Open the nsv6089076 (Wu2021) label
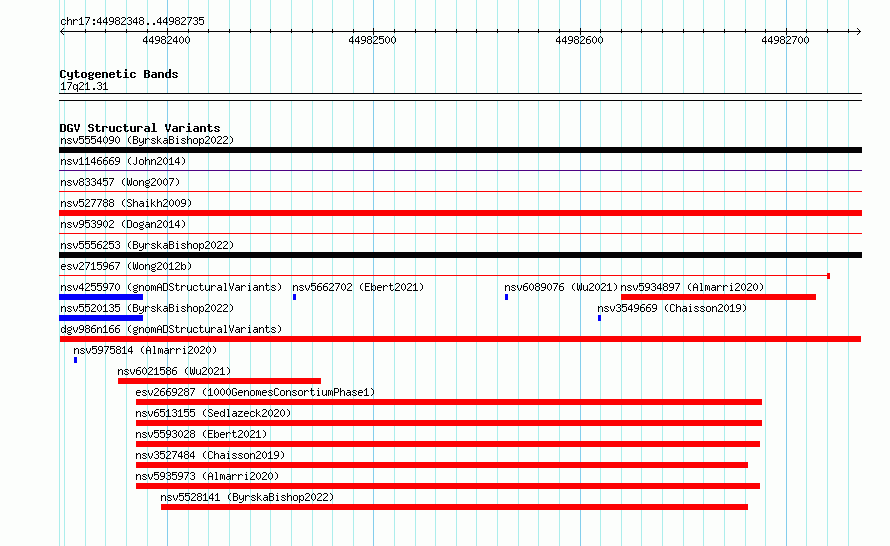The image size is (890, 546). [x=561, y=287]
